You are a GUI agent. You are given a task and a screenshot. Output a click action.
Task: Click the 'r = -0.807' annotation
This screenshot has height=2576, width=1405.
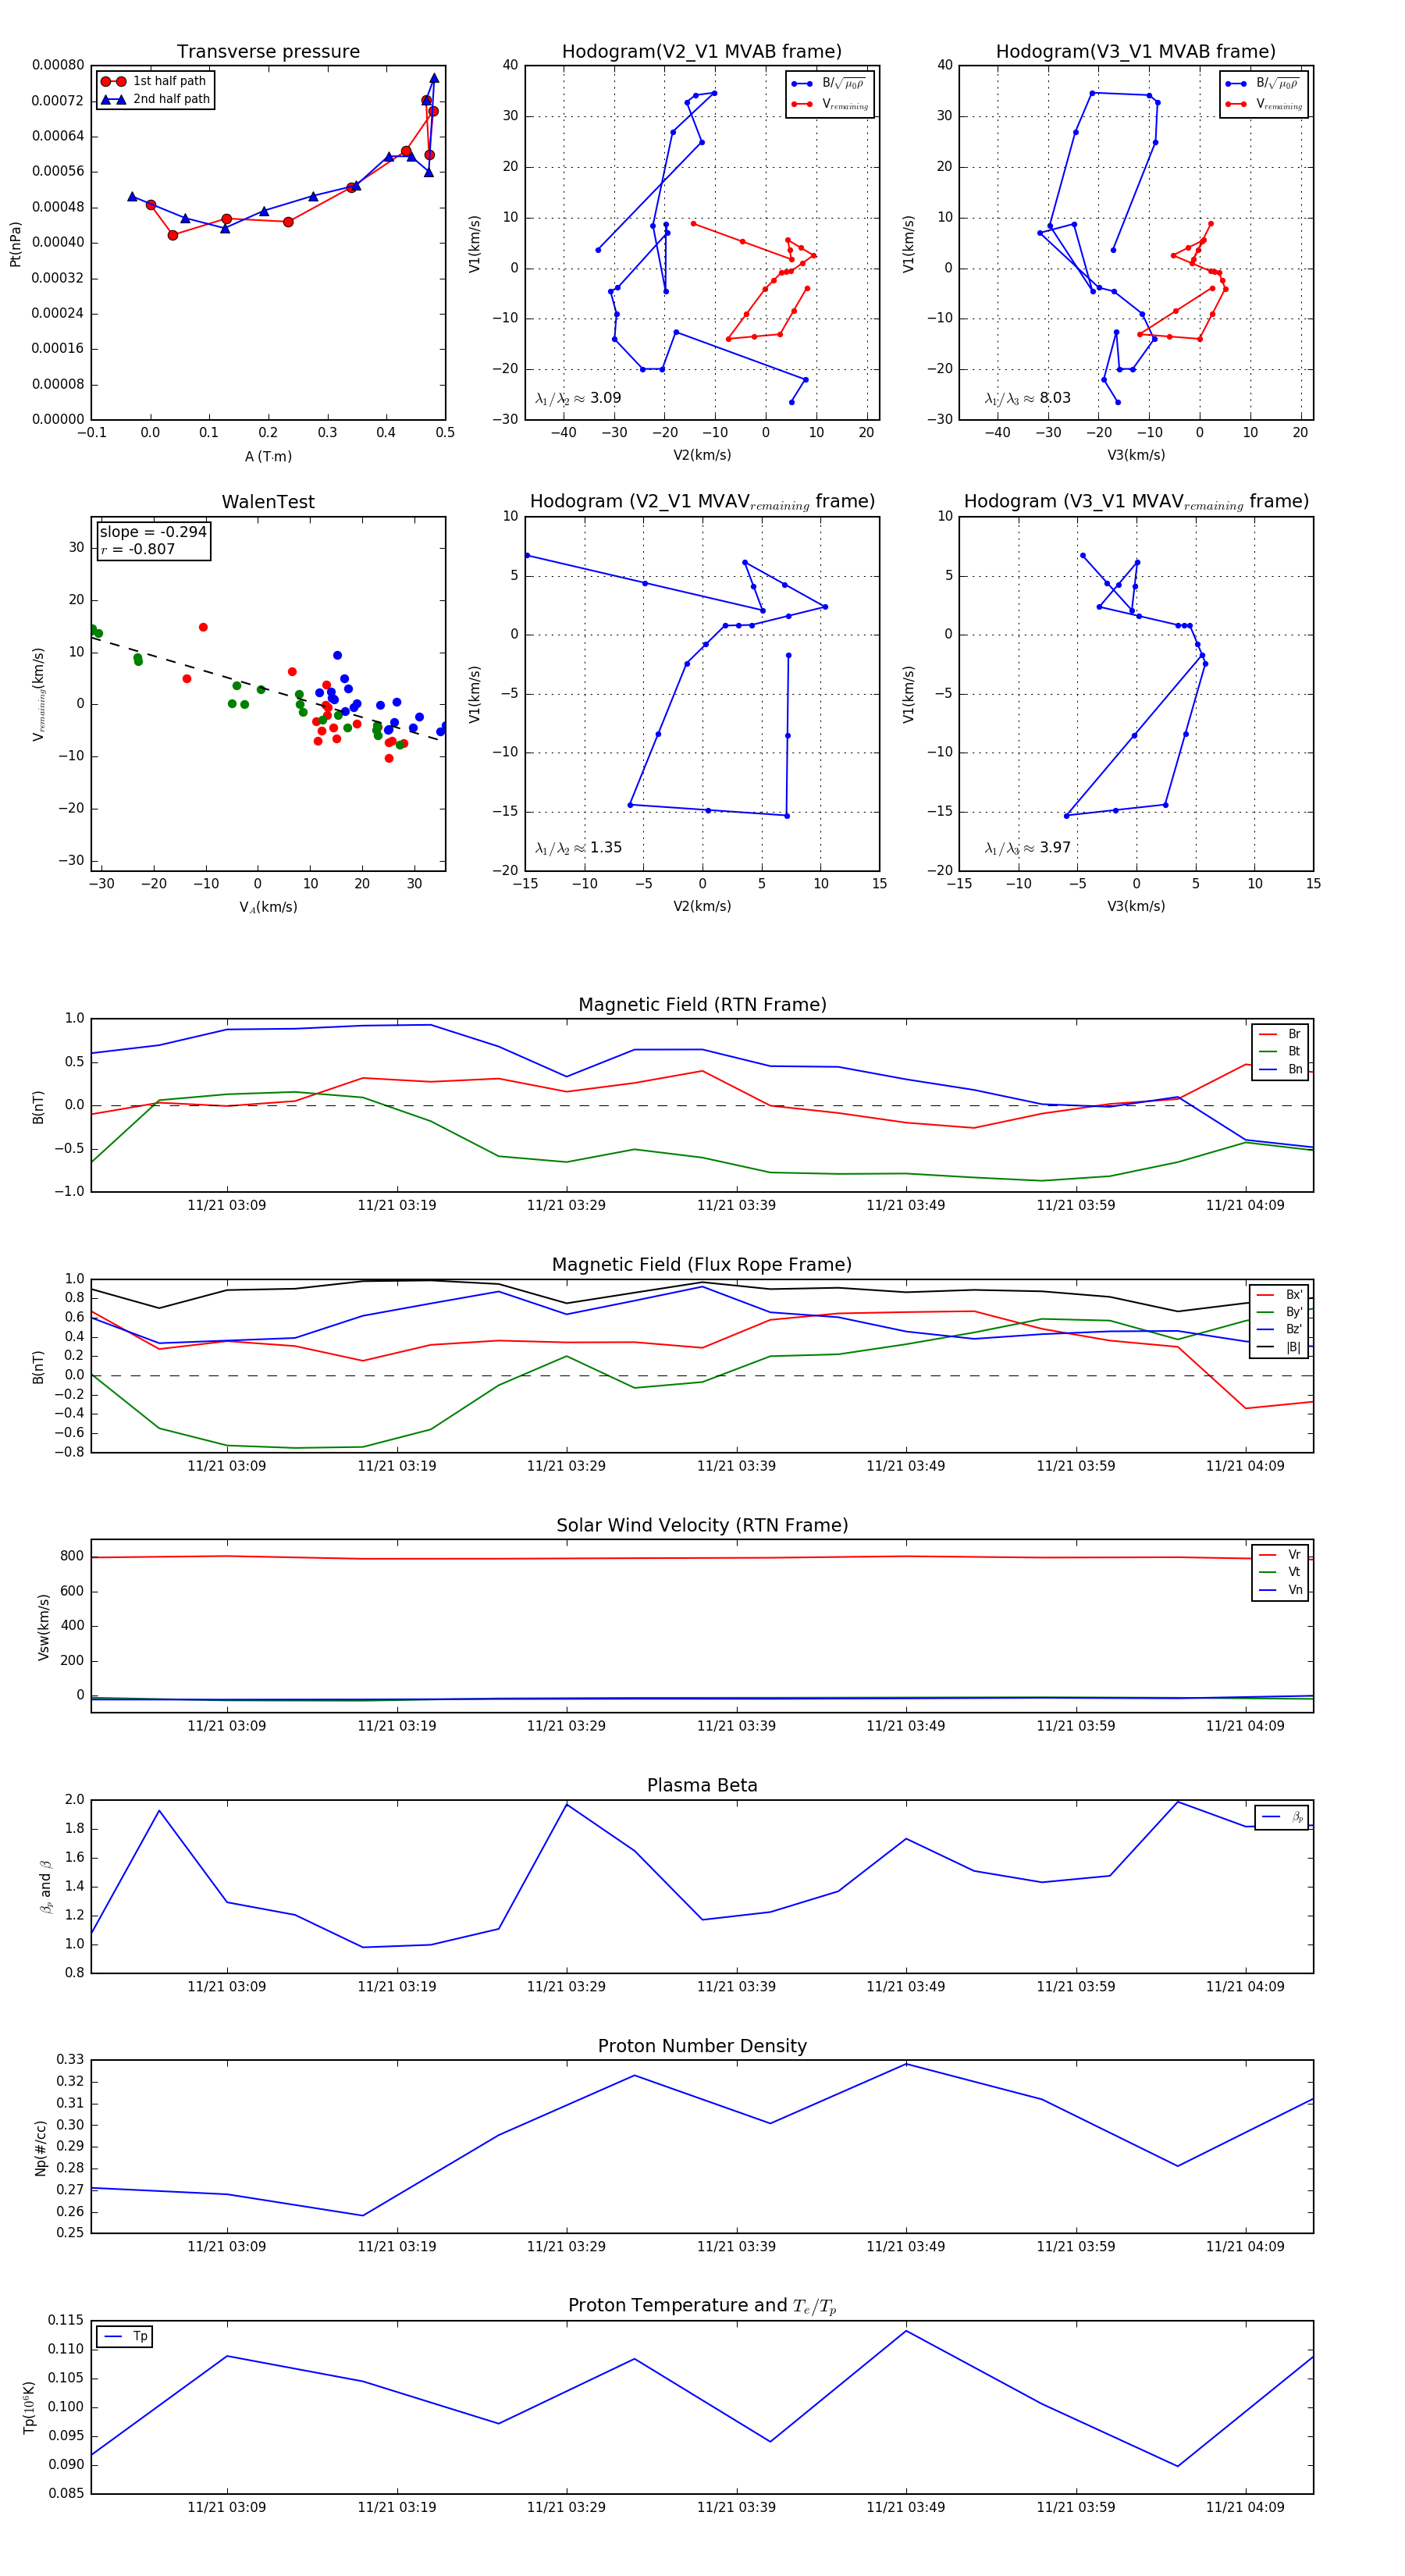tap(138, 549)
